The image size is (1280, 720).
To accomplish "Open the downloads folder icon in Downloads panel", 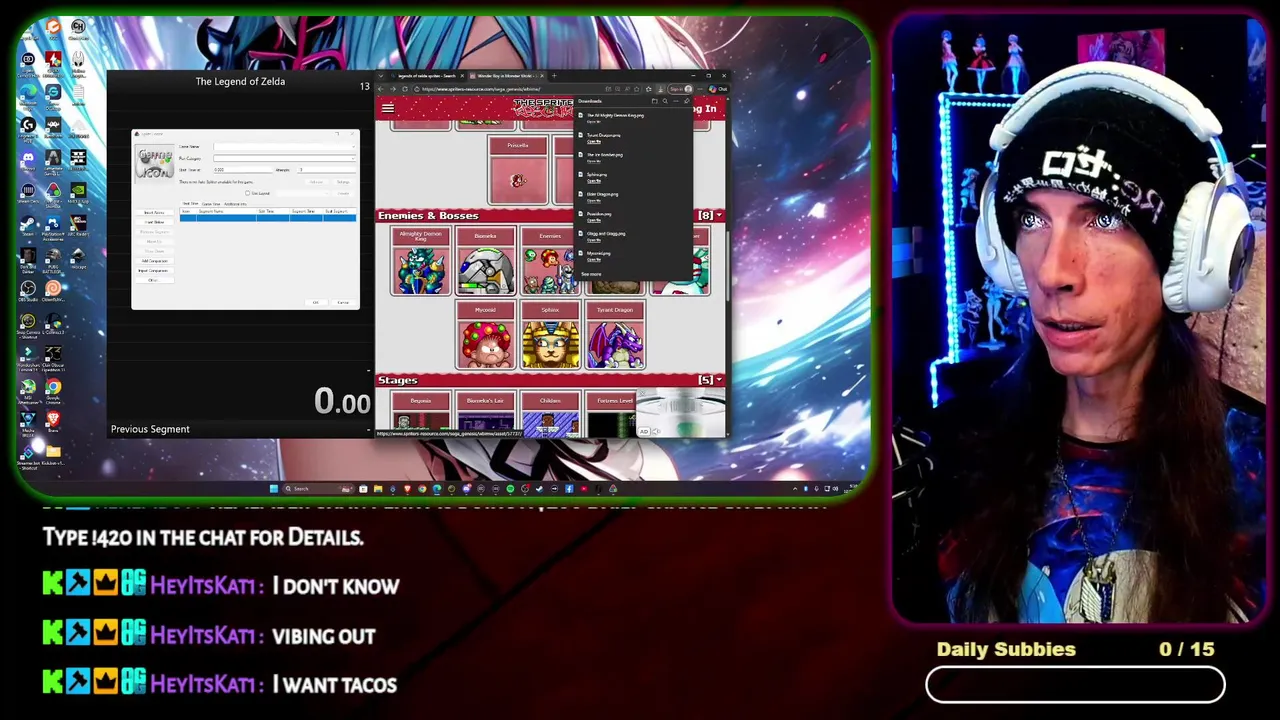I will pyautogui.click(x=654, y=101).
